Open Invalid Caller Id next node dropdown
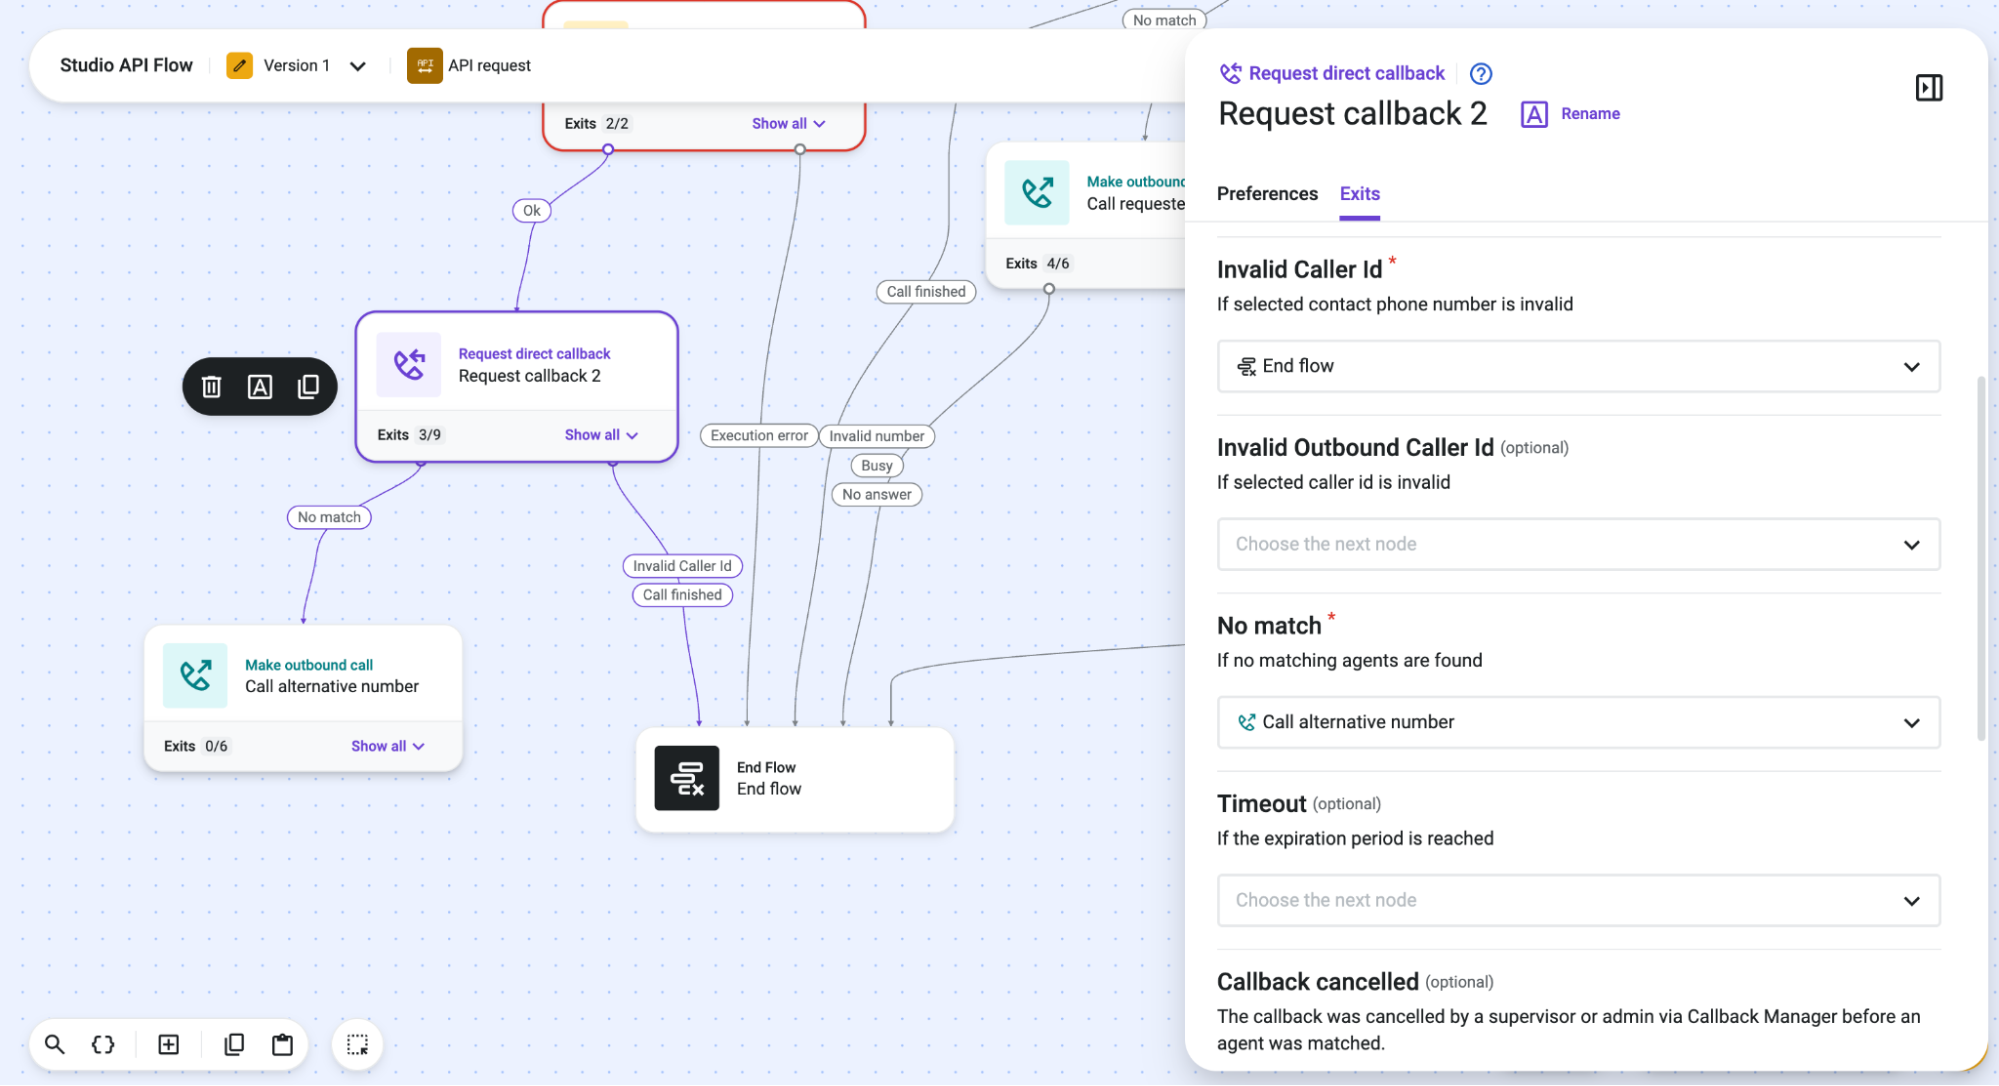 [1578, 366]
